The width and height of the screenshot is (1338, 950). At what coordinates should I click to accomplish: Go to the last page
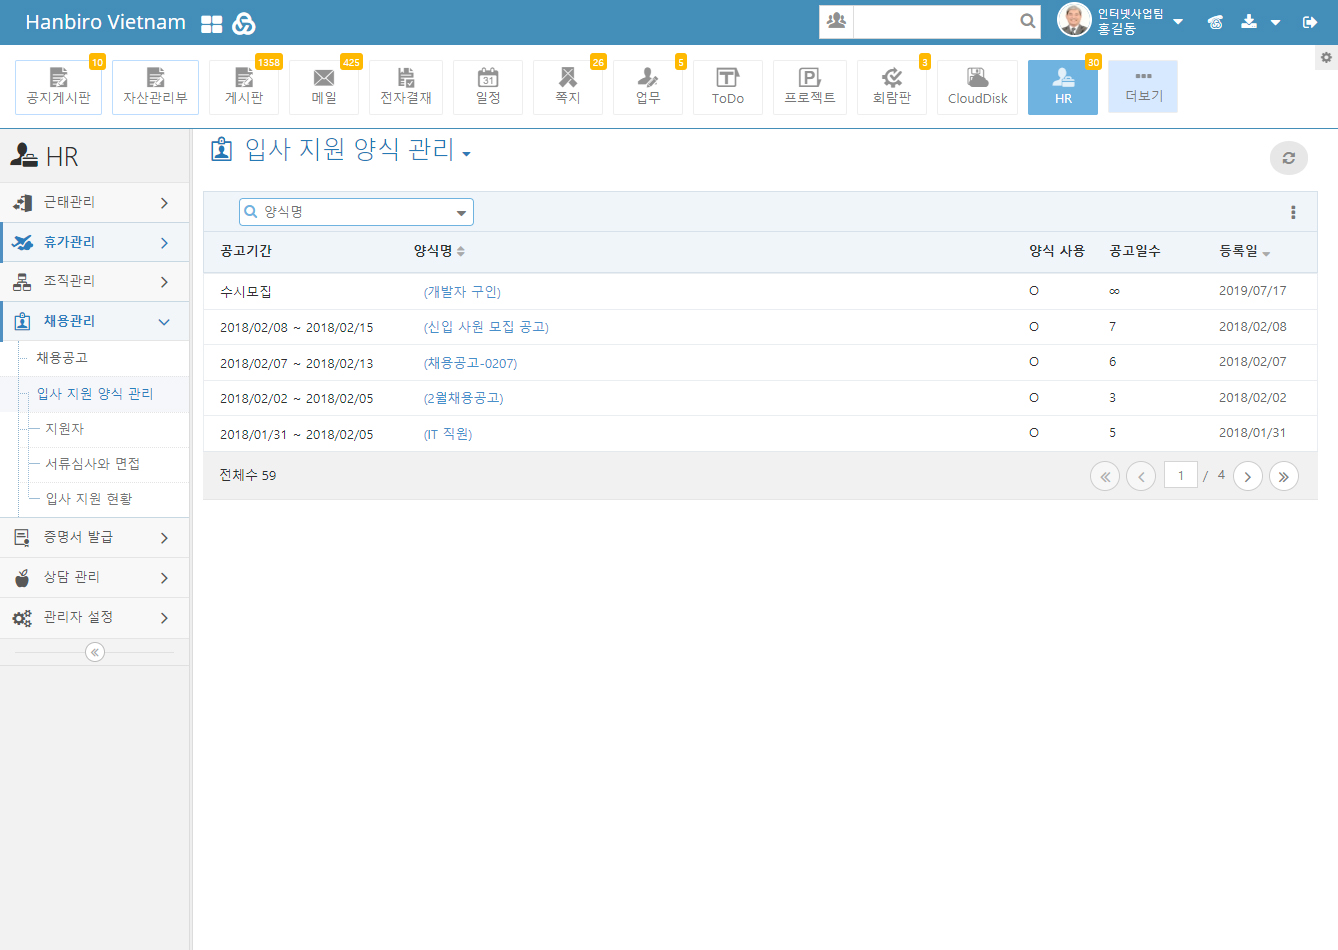[1284, 476]
